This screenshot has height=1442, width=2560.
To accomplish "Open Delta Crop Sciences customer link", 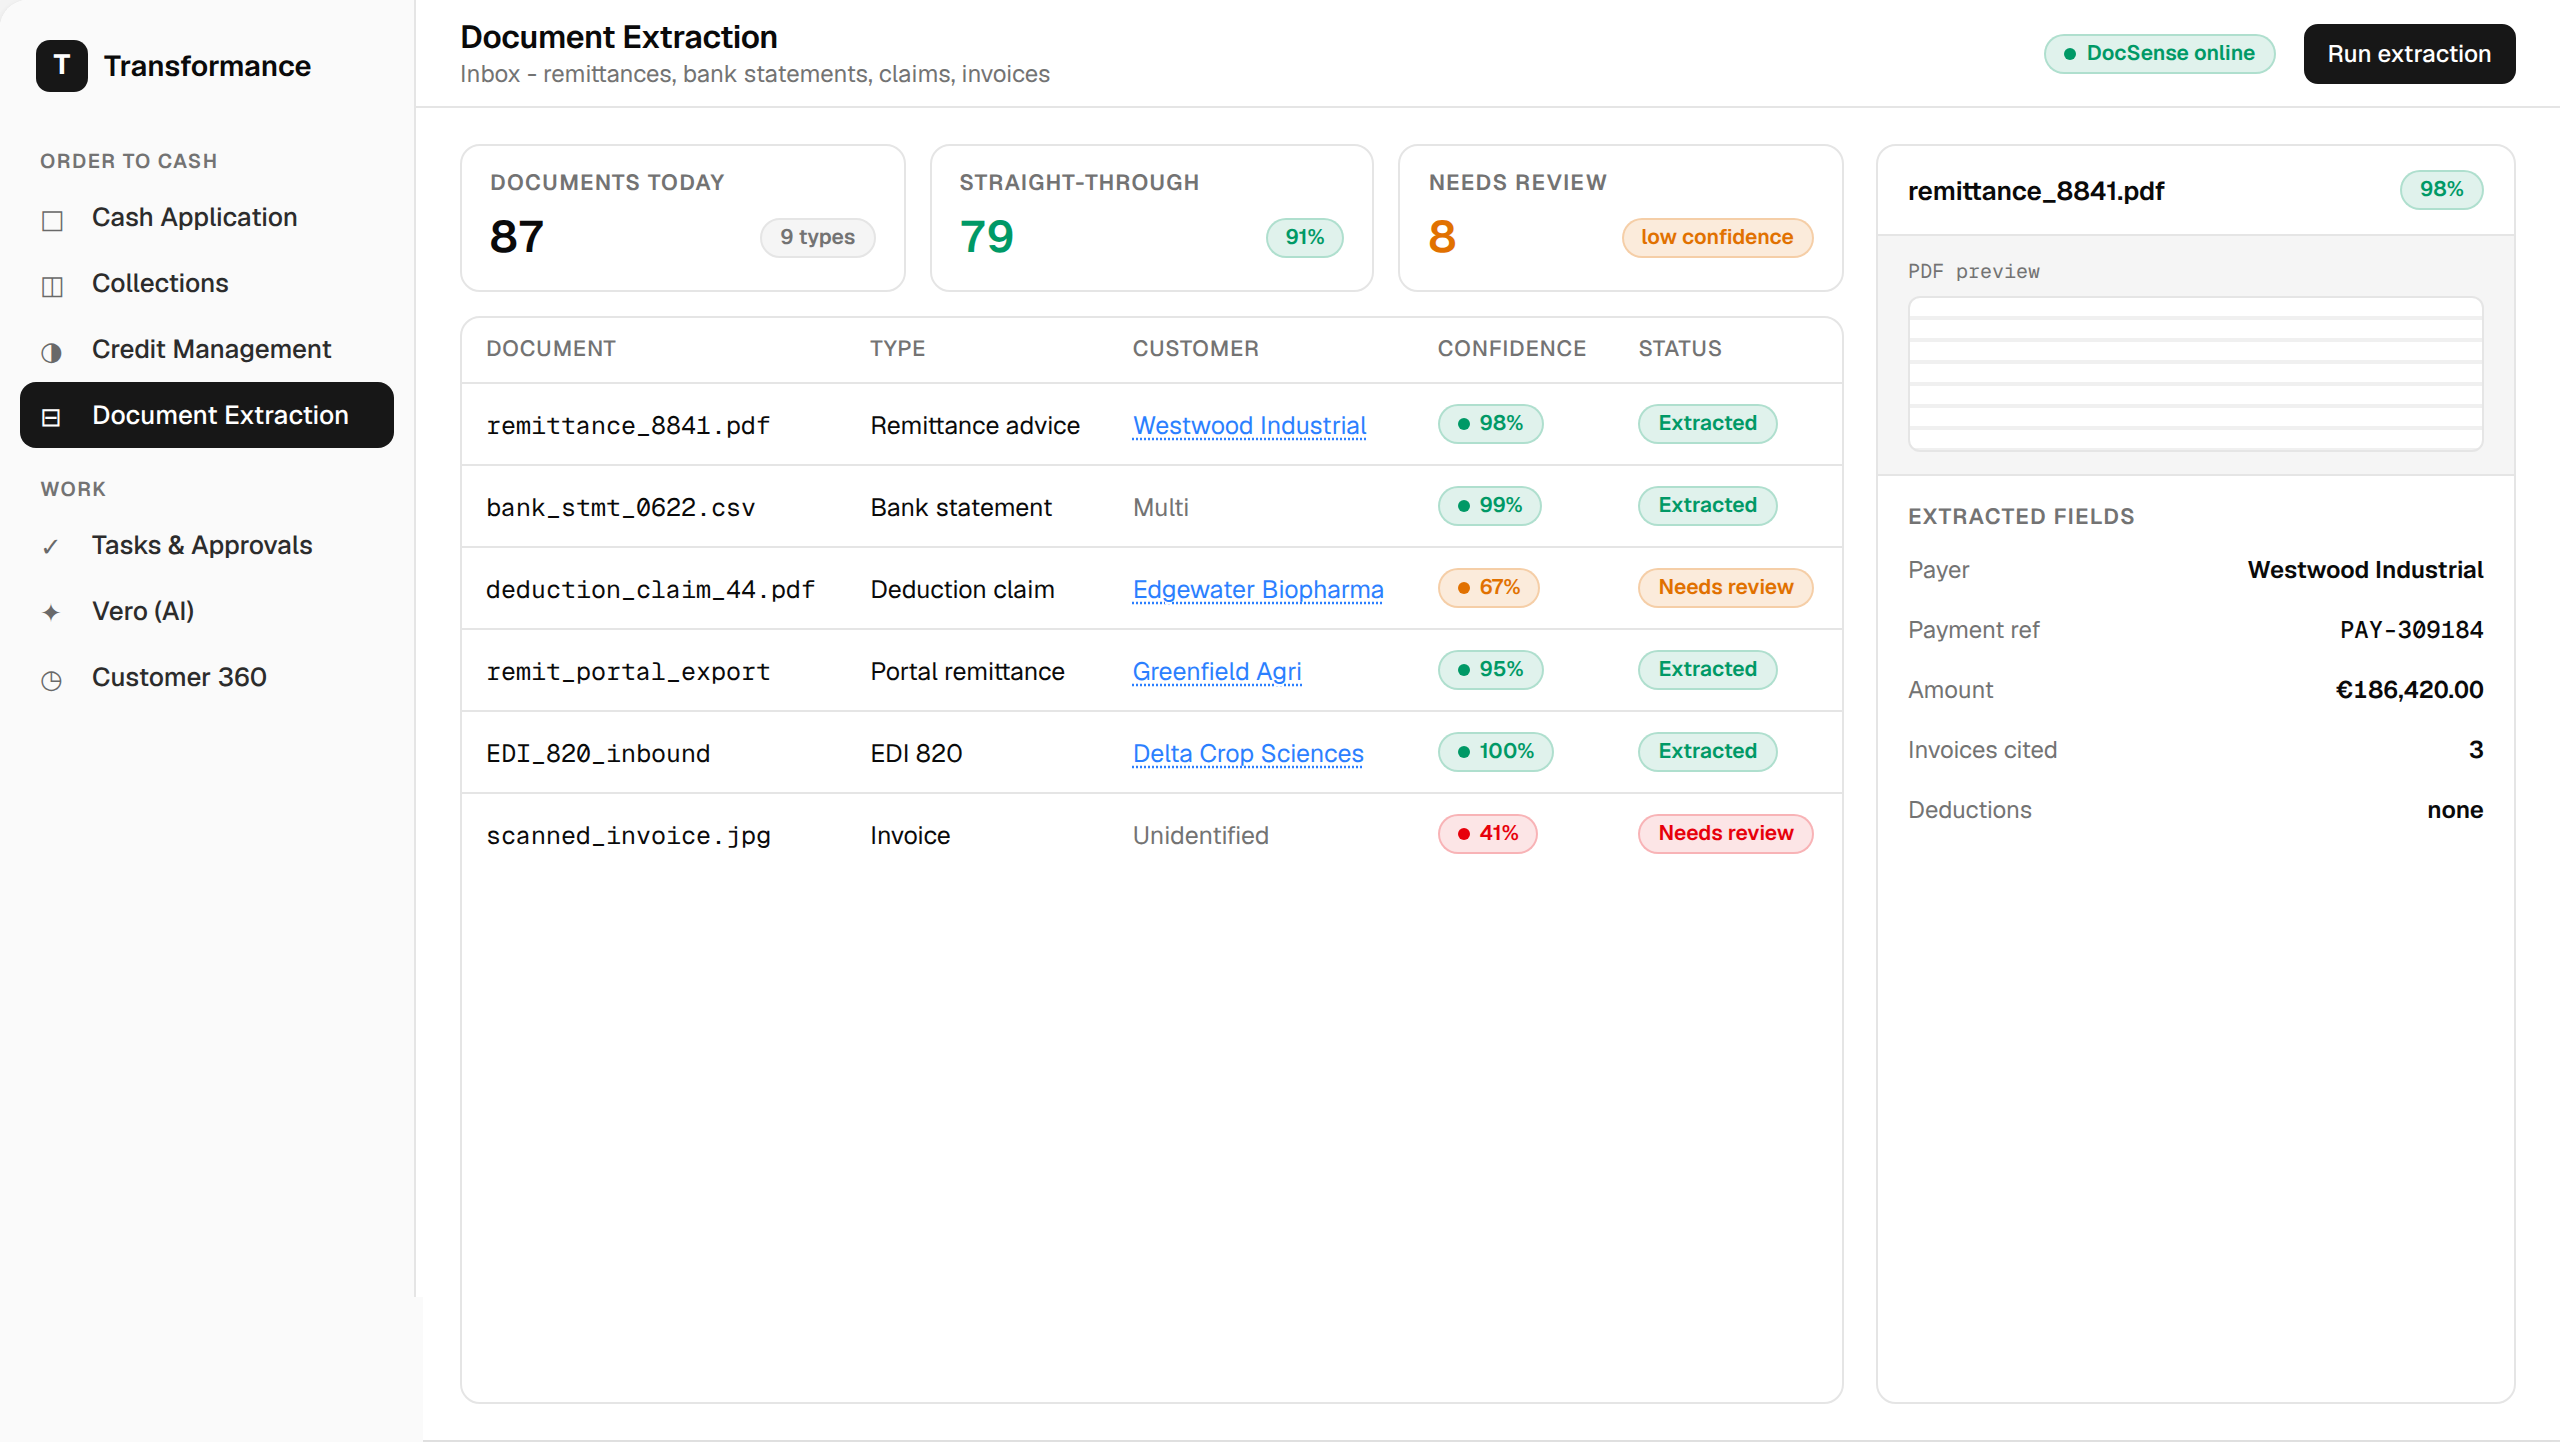I will [x=1248, y=753].
